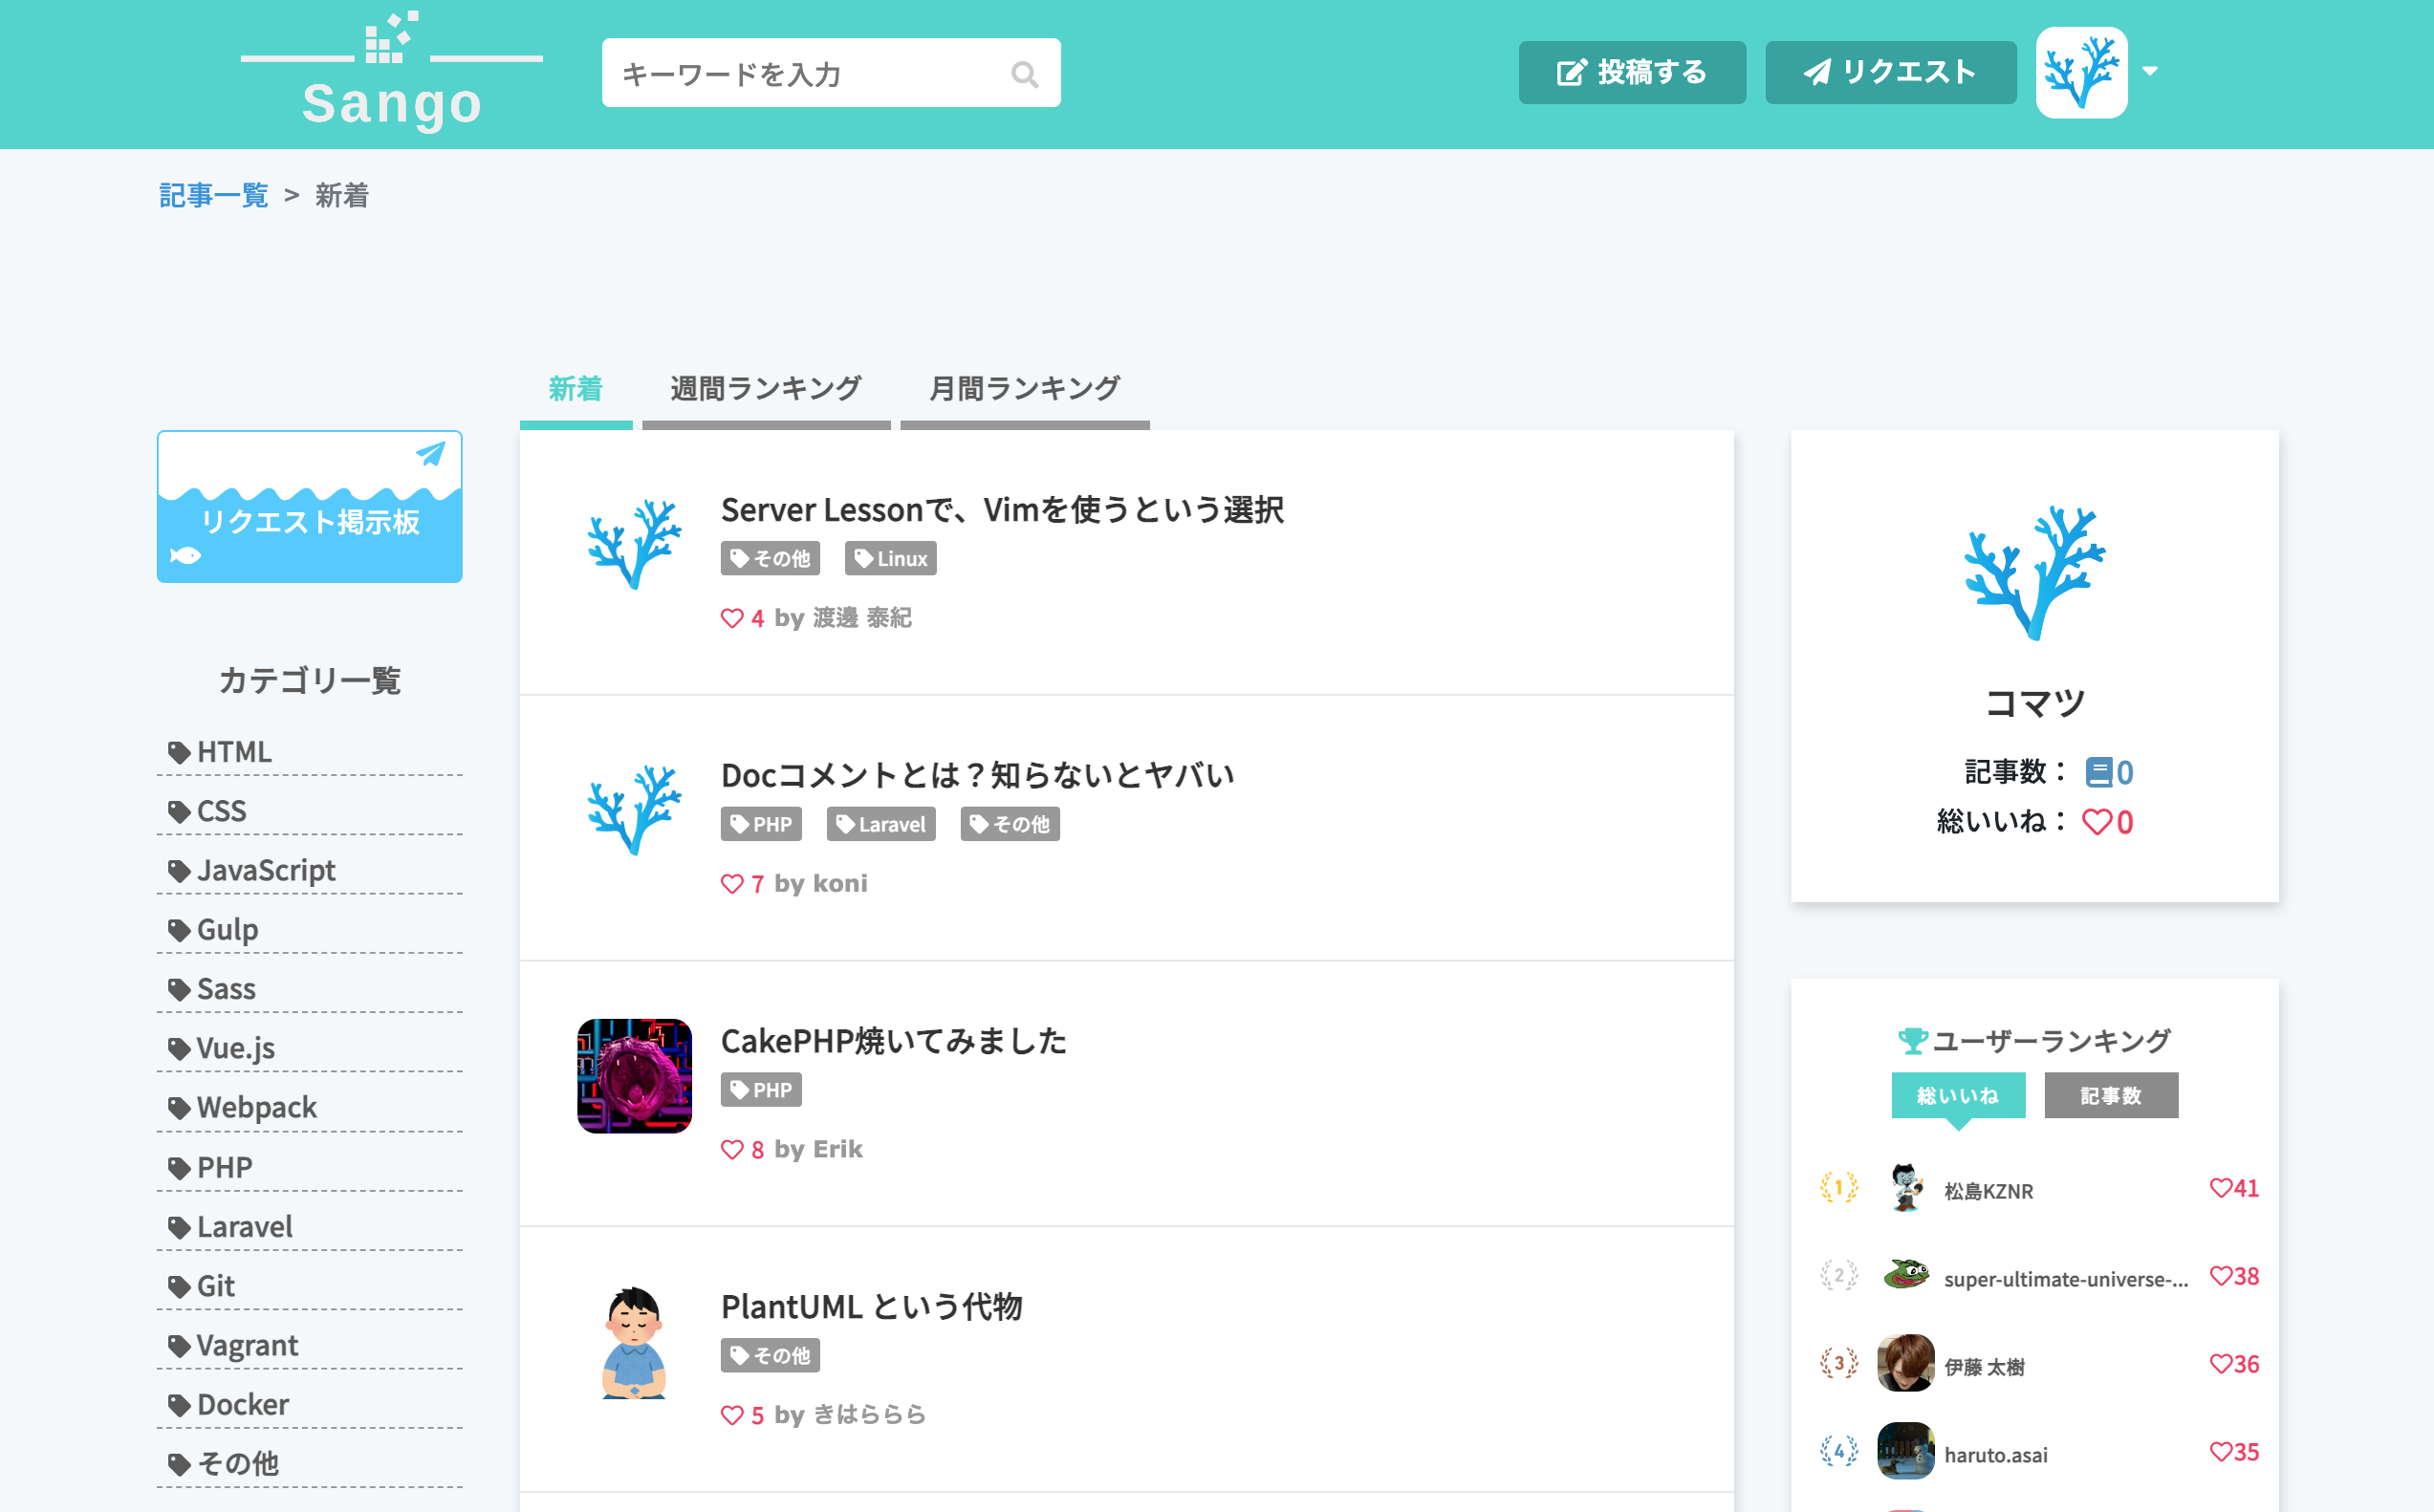Viewport: 2434px width, 1512px height.
Task: Click the リクエスト button in header
Action: (x=1890, y=73)
